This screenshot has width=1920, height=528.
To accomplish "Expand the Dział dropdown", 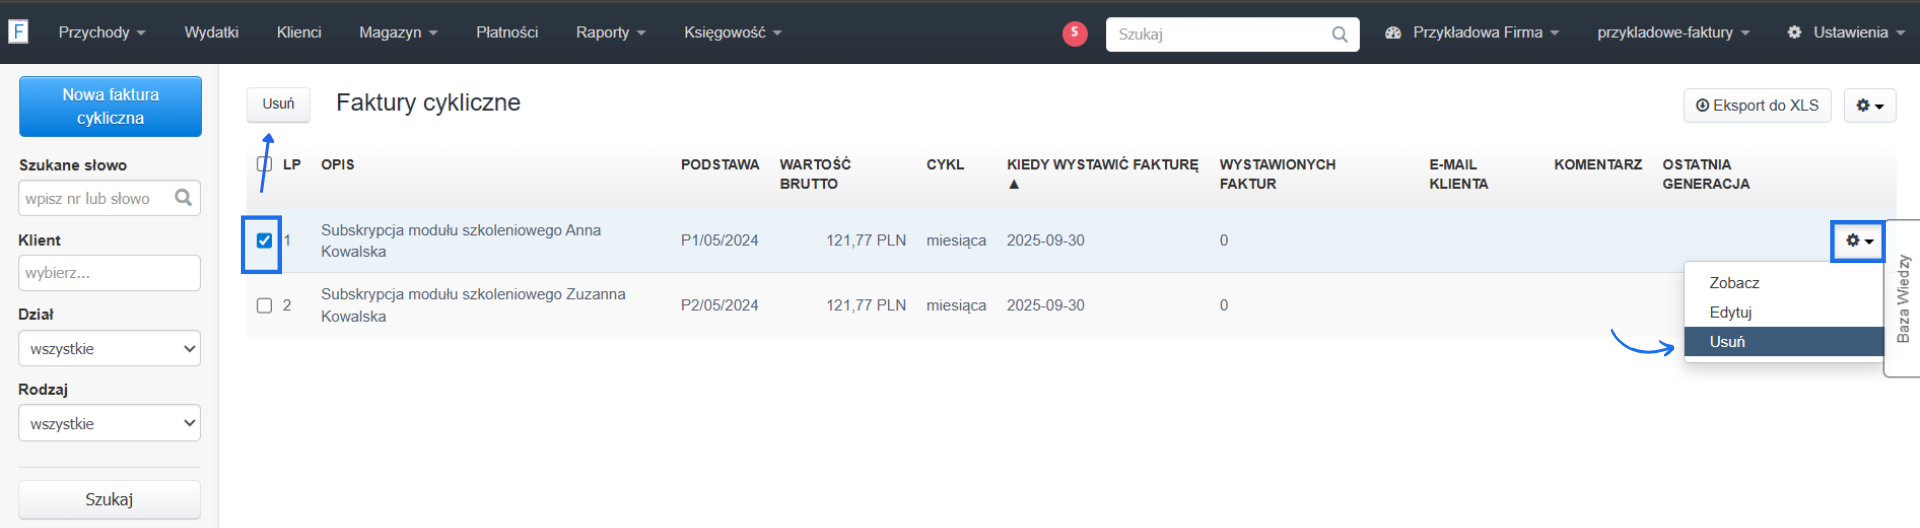I will pyautogui.click(x=110, y=349).
